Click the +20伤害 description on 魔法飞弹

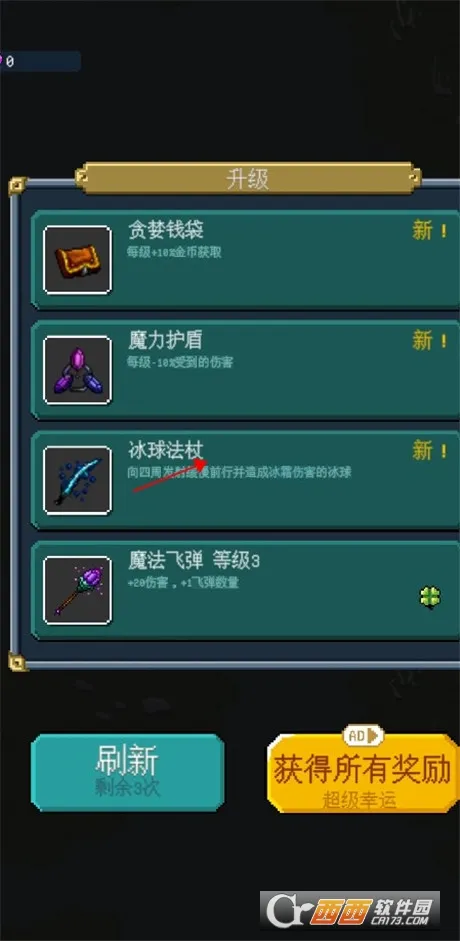coord(183,583)
